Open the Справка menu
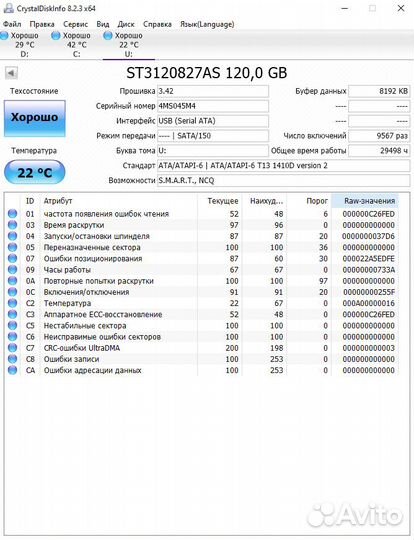 coord(157,24)
